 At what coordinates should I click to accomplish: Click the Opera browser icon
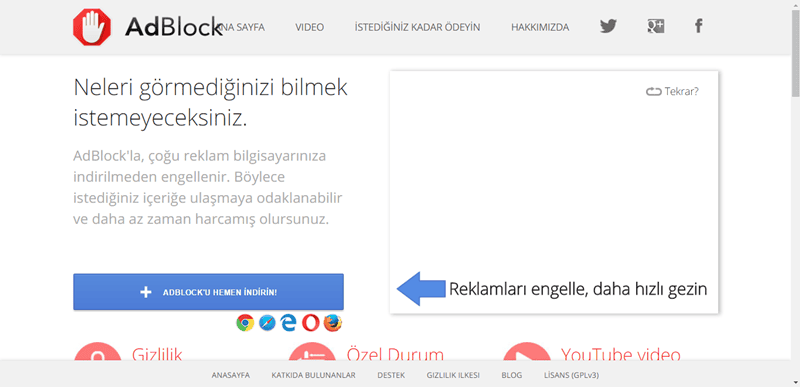click(311, 323)
